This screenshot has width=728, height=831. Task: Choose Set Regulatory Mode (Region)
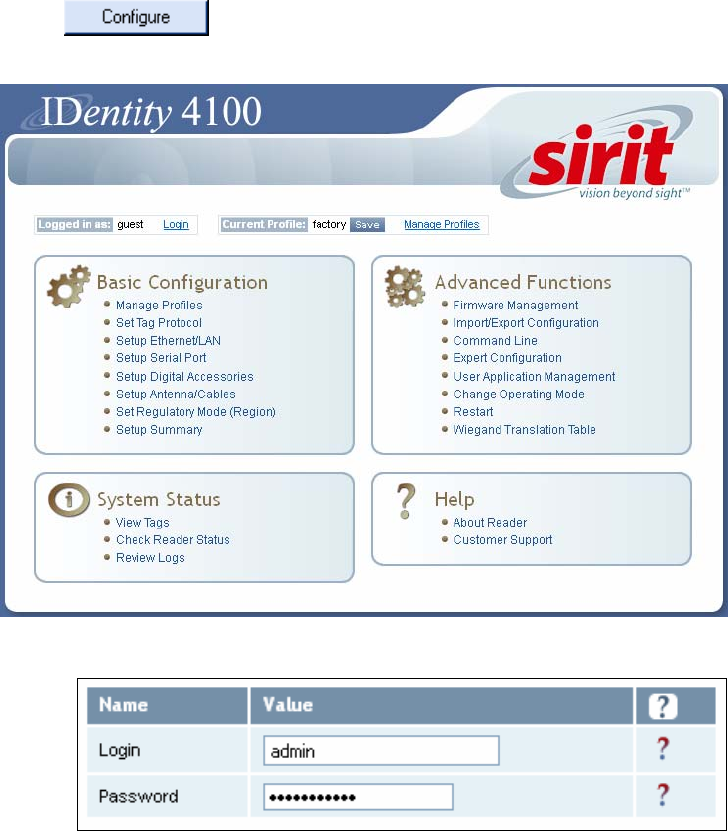pyautogui.click(x=196, y=412)
